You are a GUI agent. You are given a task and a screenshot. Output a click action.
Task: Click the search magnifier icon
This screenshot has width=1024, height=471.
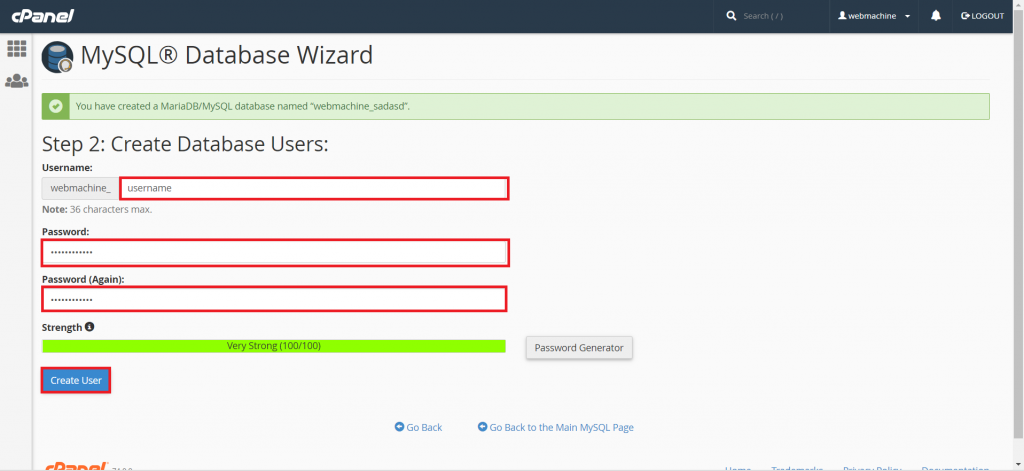(731, 16)
